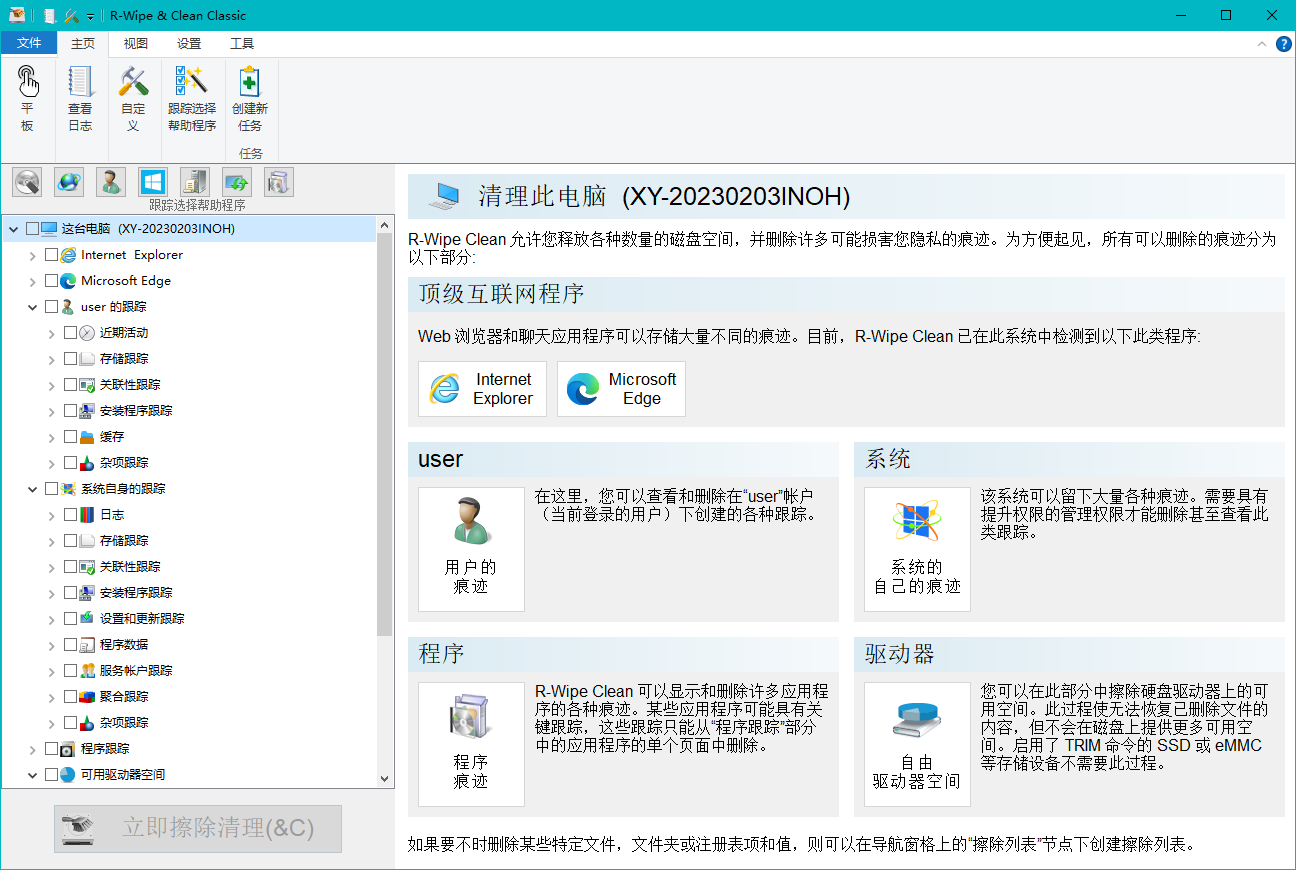1296x870 pixels.
Task: Click the server document helper icon
Action: [x=195, y=181]
